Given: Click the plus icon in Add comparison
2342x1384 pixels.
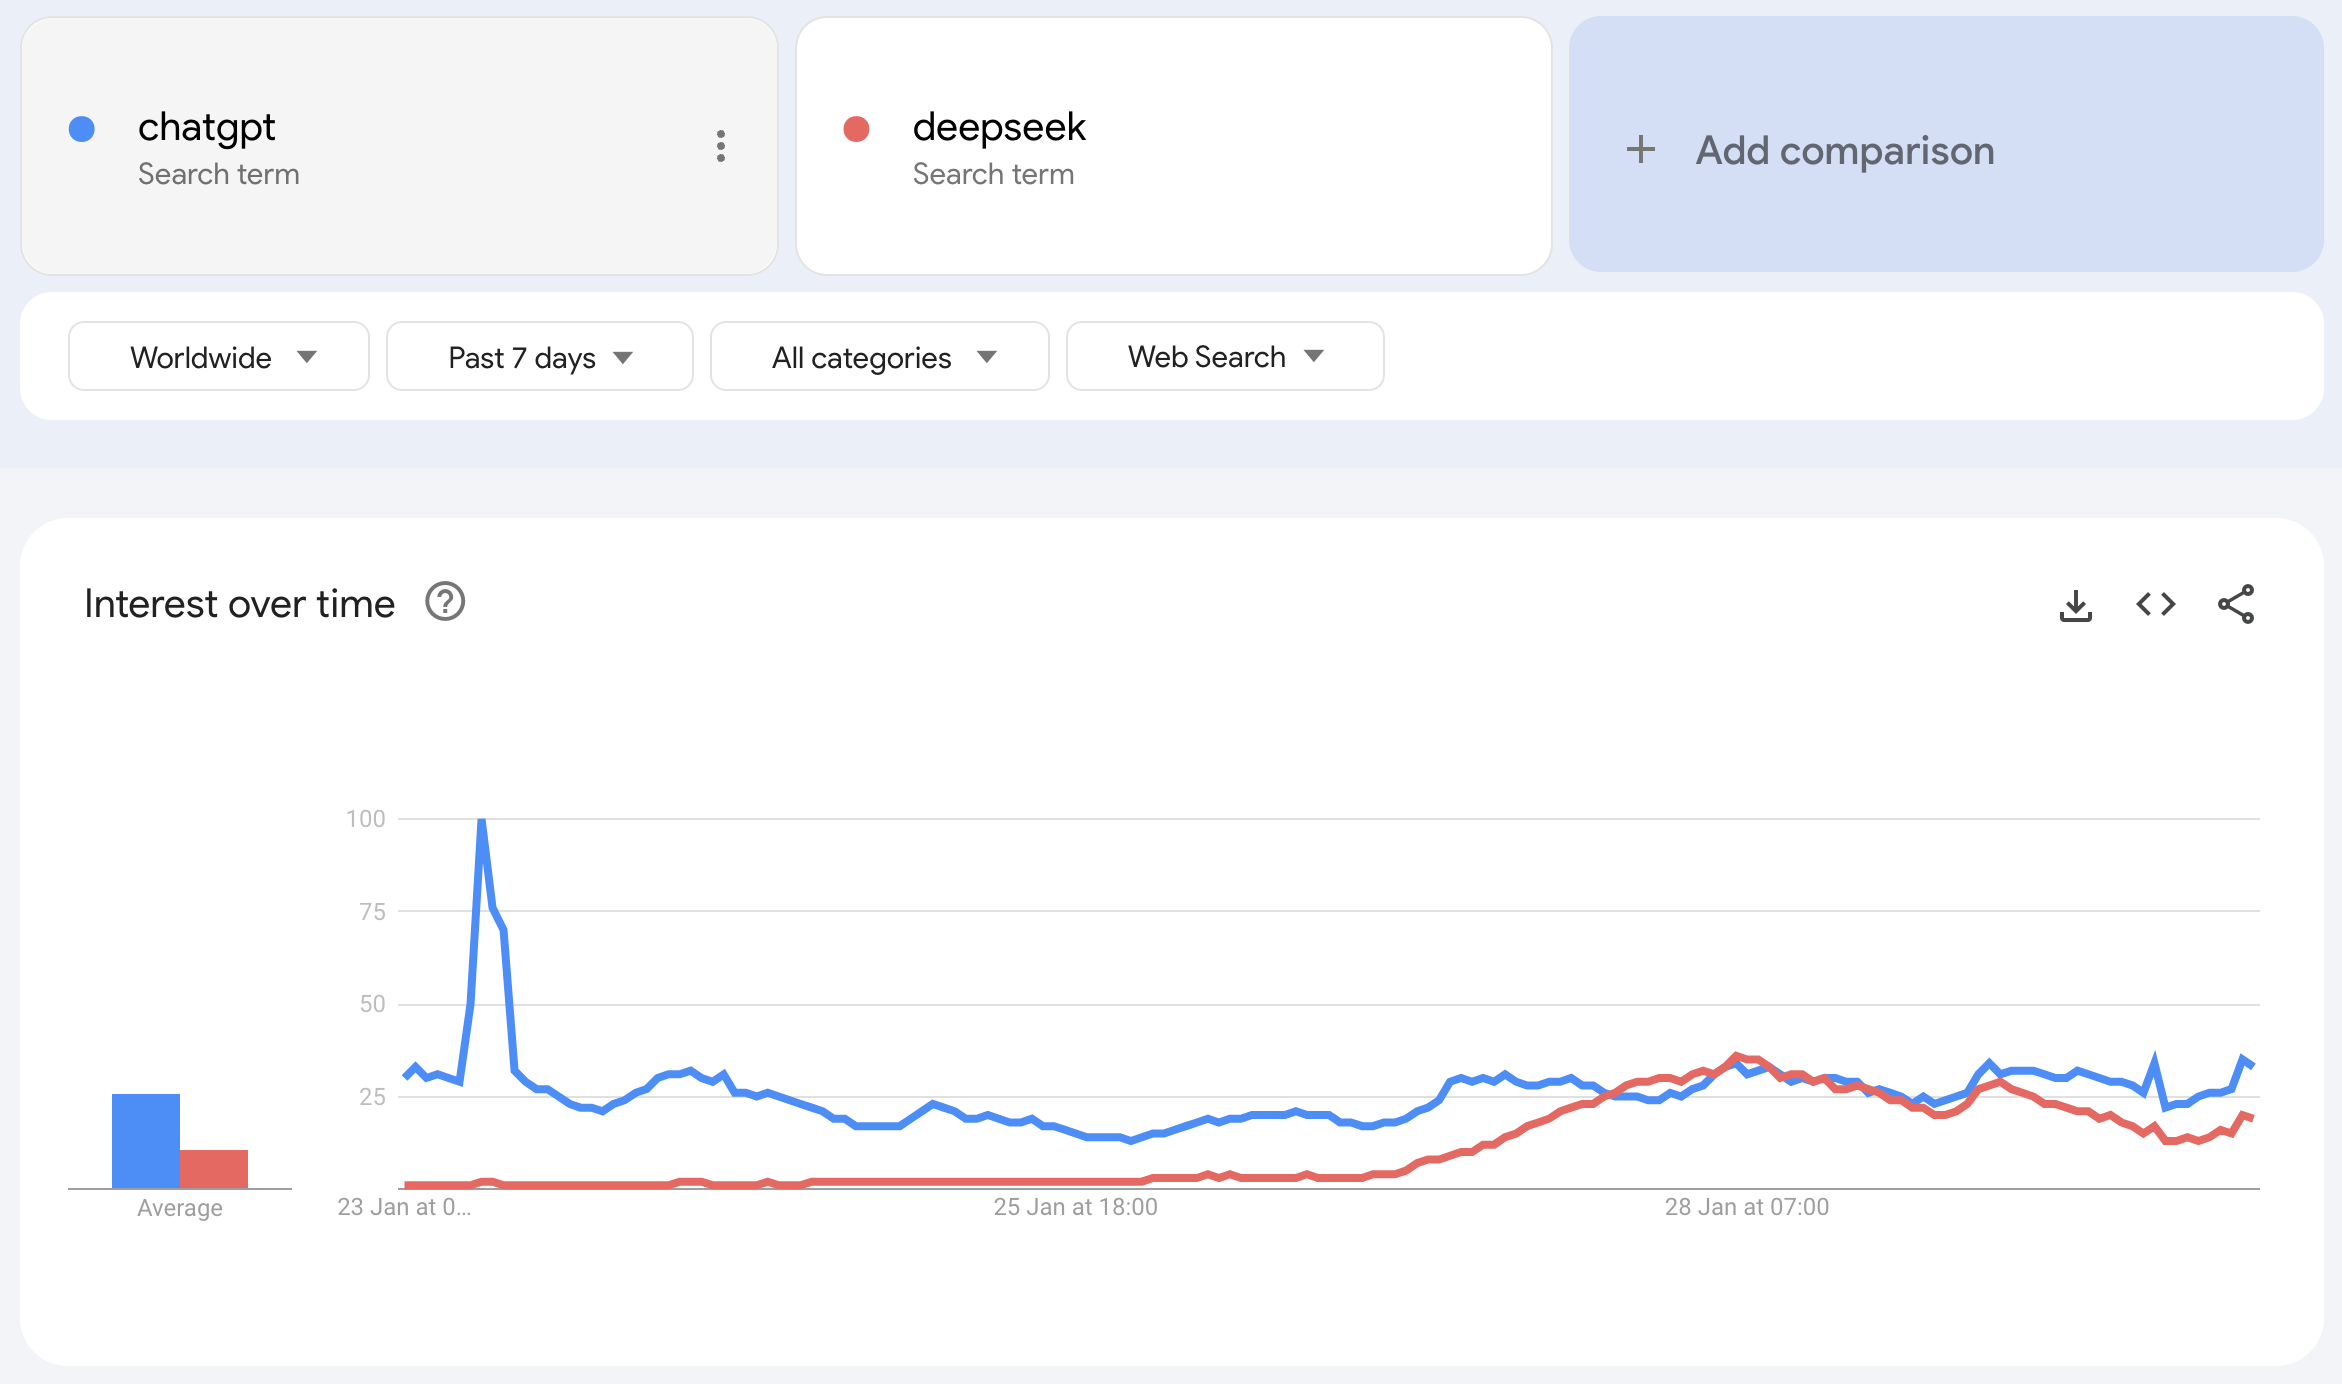Looking at the screenshot, I should pos(1640,150).
